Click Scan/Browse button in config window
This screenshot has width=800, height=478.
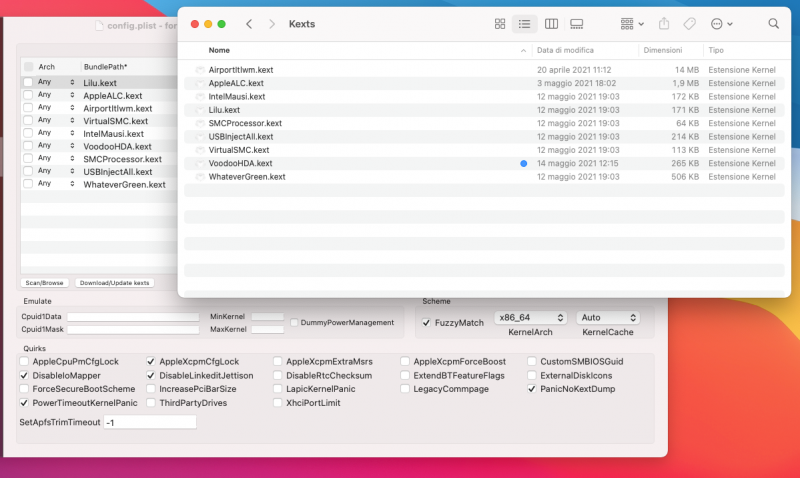coord(44,283)
